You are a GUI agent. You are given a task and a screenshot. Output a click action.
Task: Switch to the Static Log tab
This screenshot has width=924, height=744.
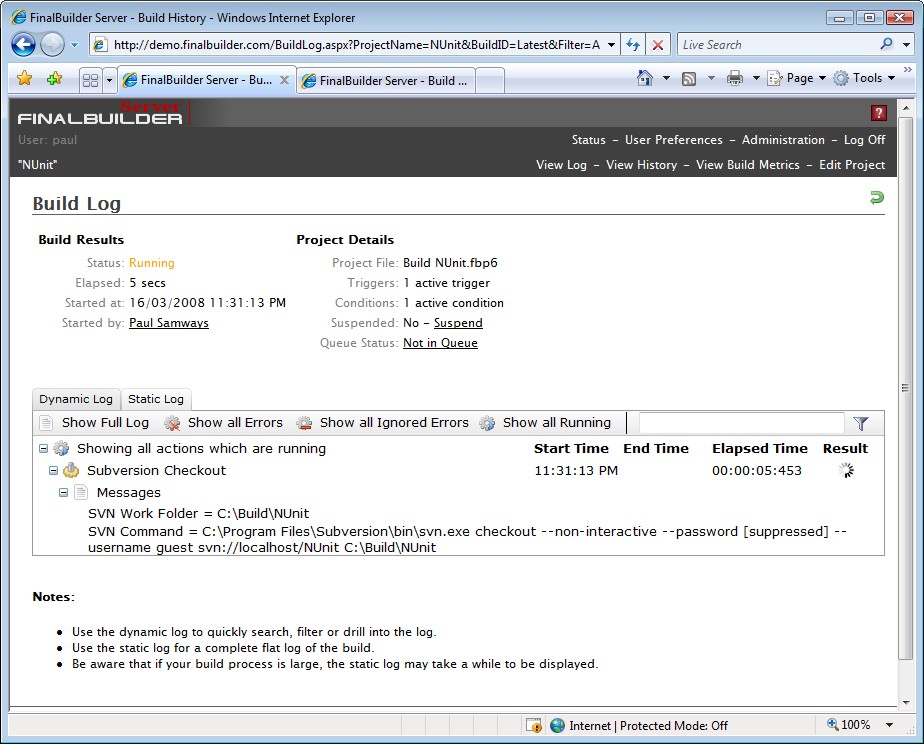click(x=156, y=399)
